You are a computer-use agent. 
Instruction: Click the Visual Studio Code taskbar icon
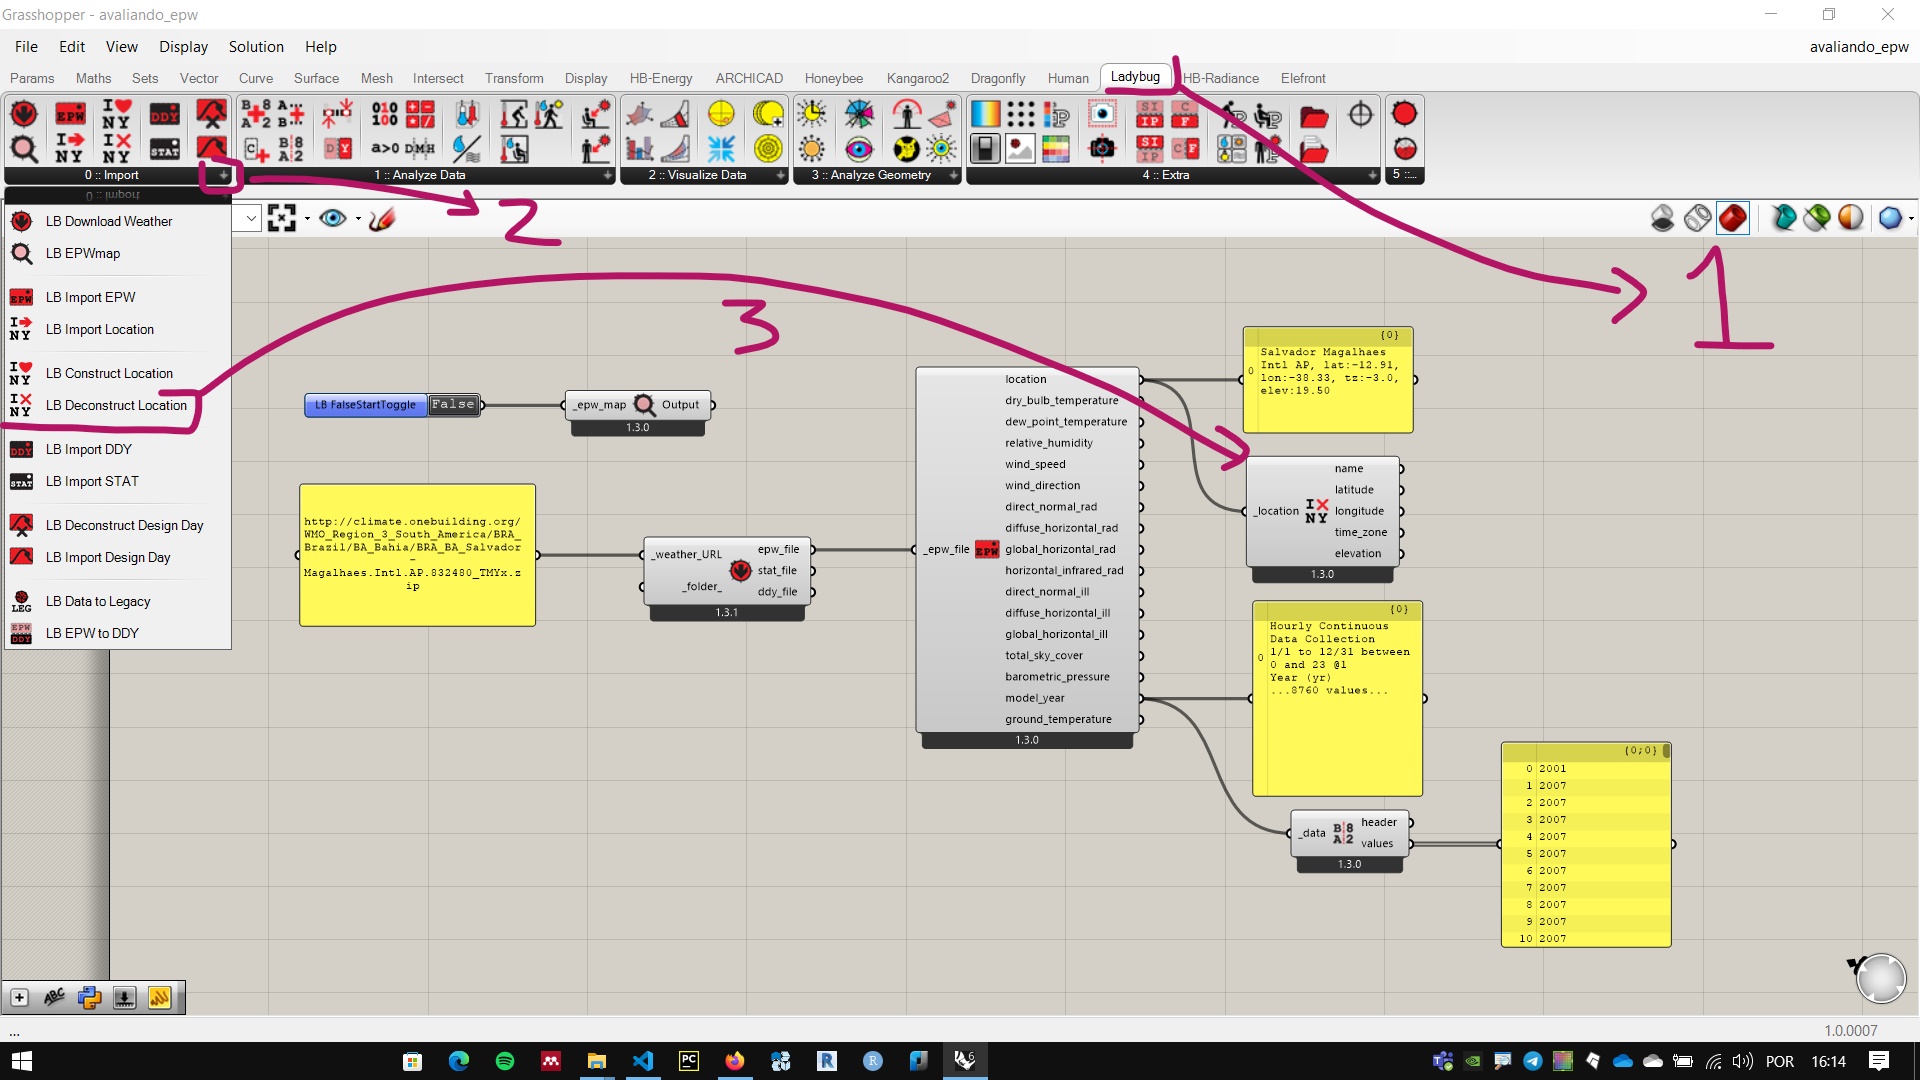click(x=643, y=1061)
